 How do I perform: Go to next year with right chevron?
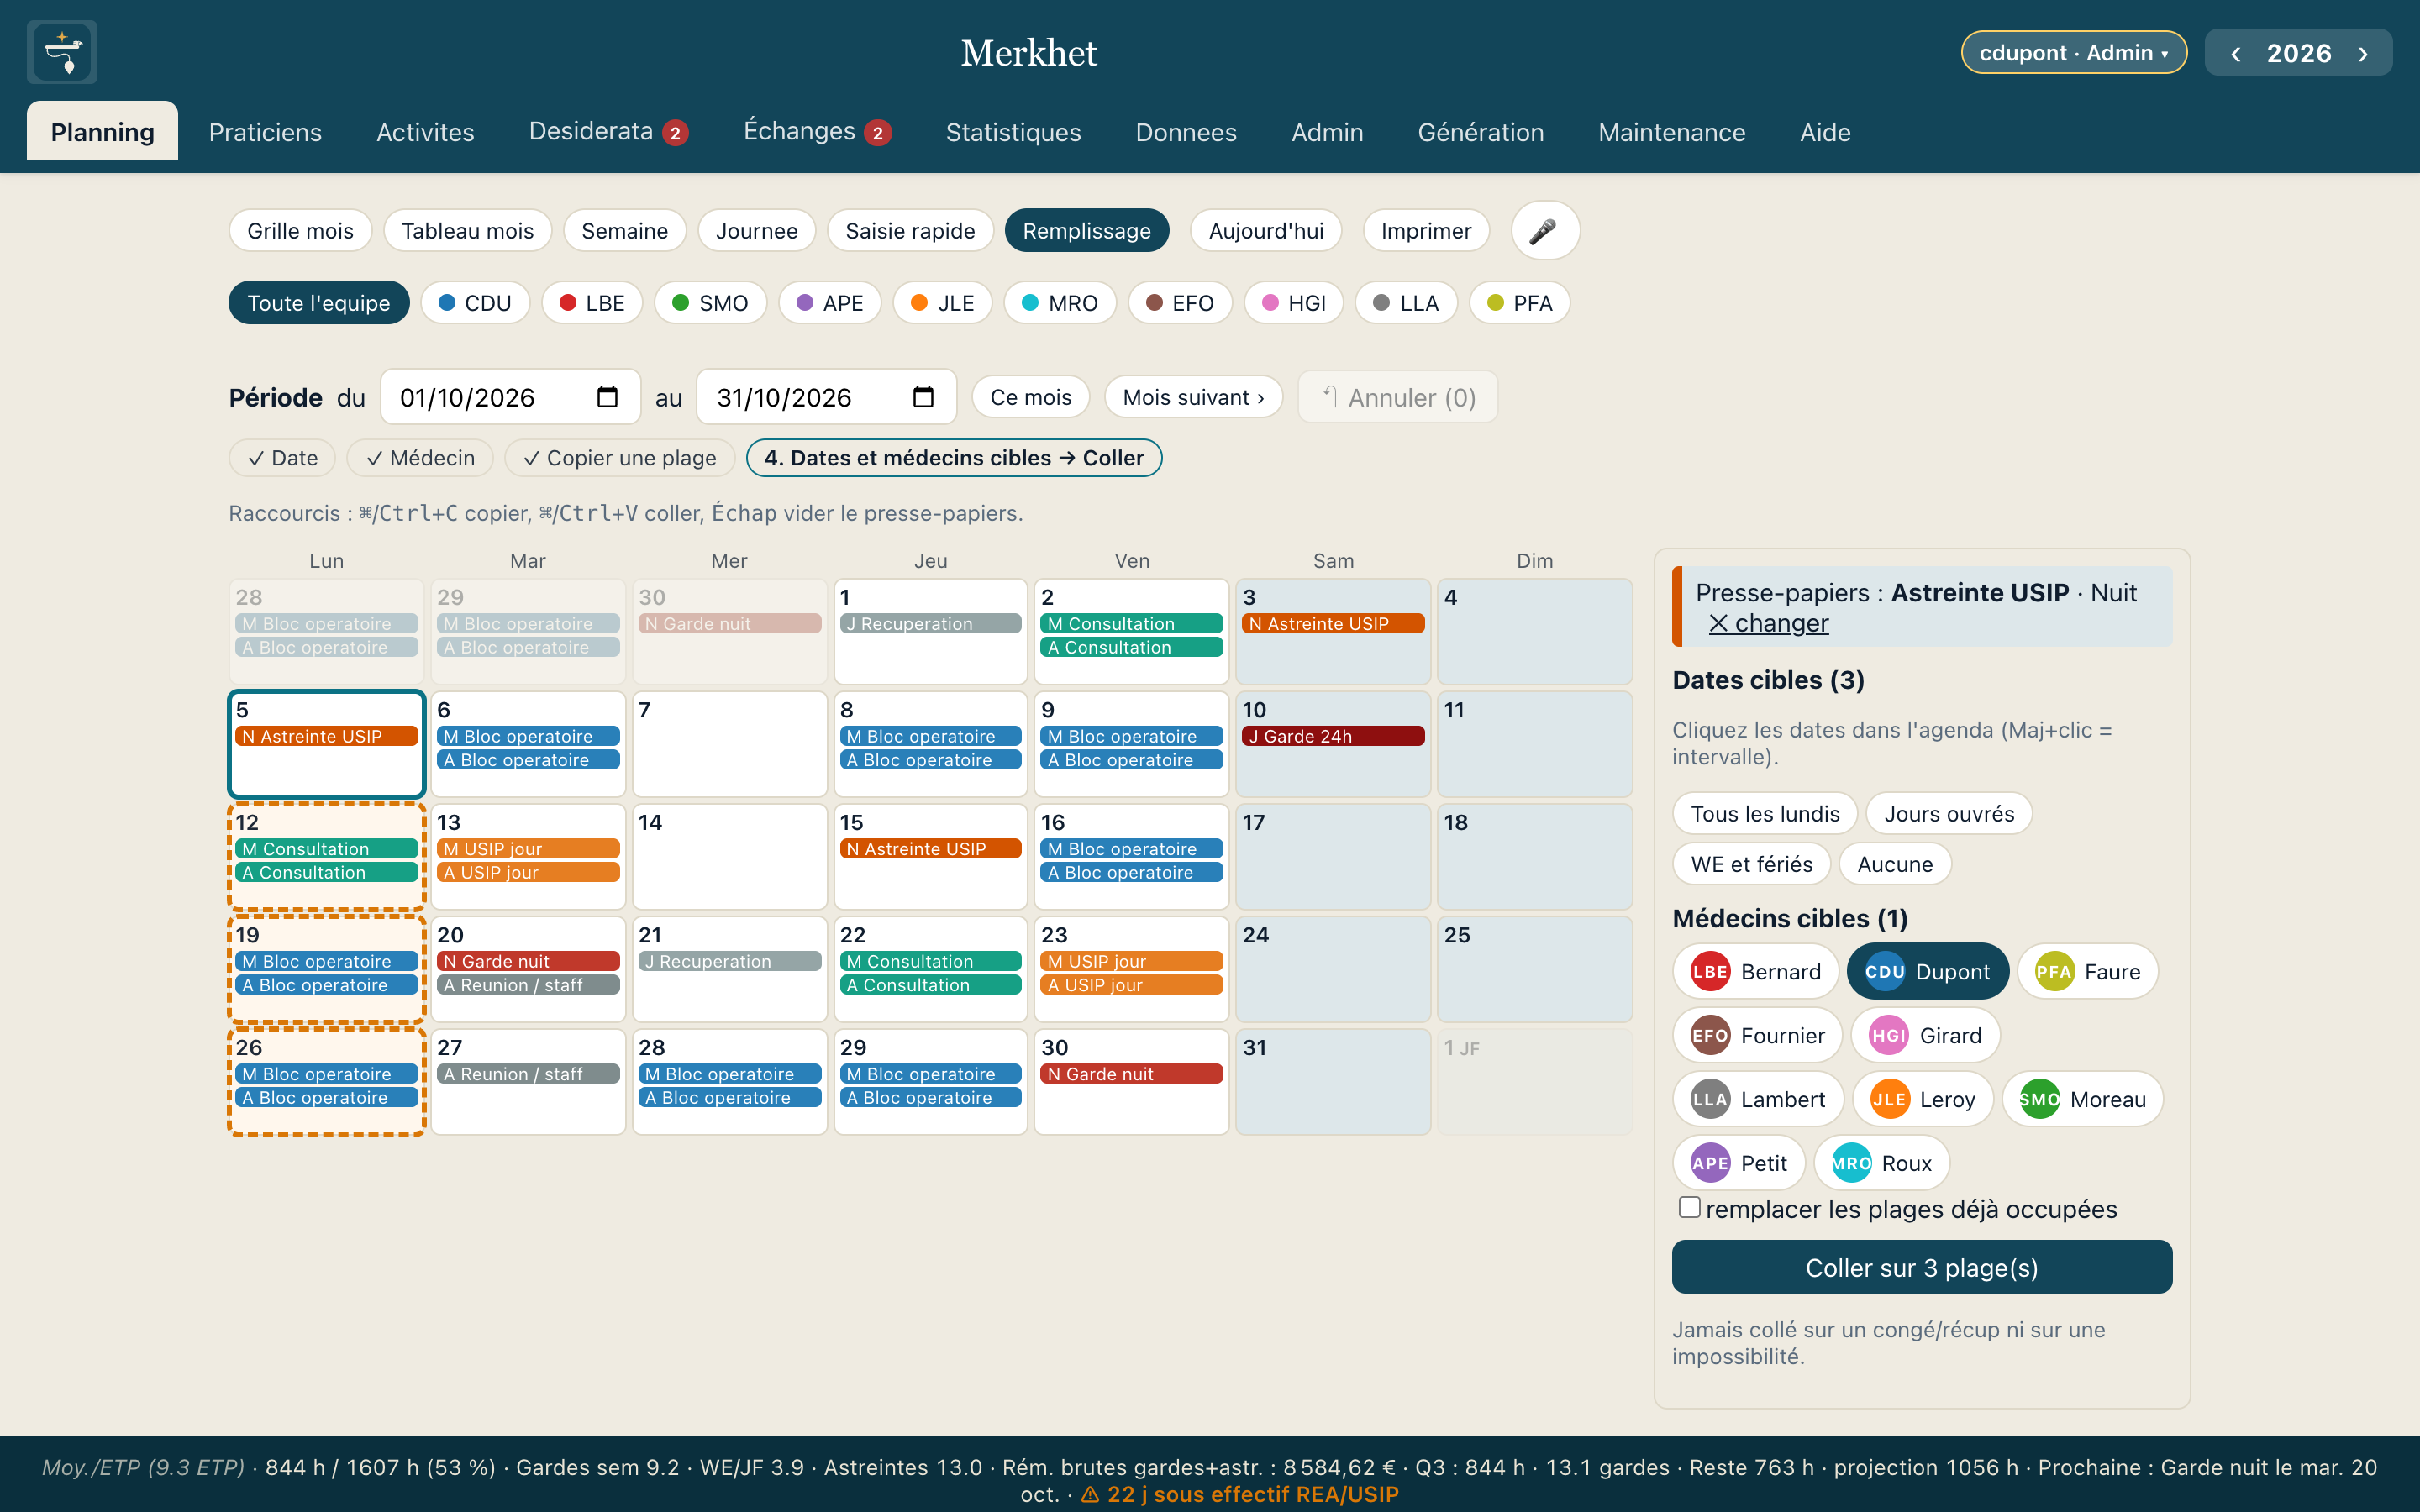[2364, 53]
